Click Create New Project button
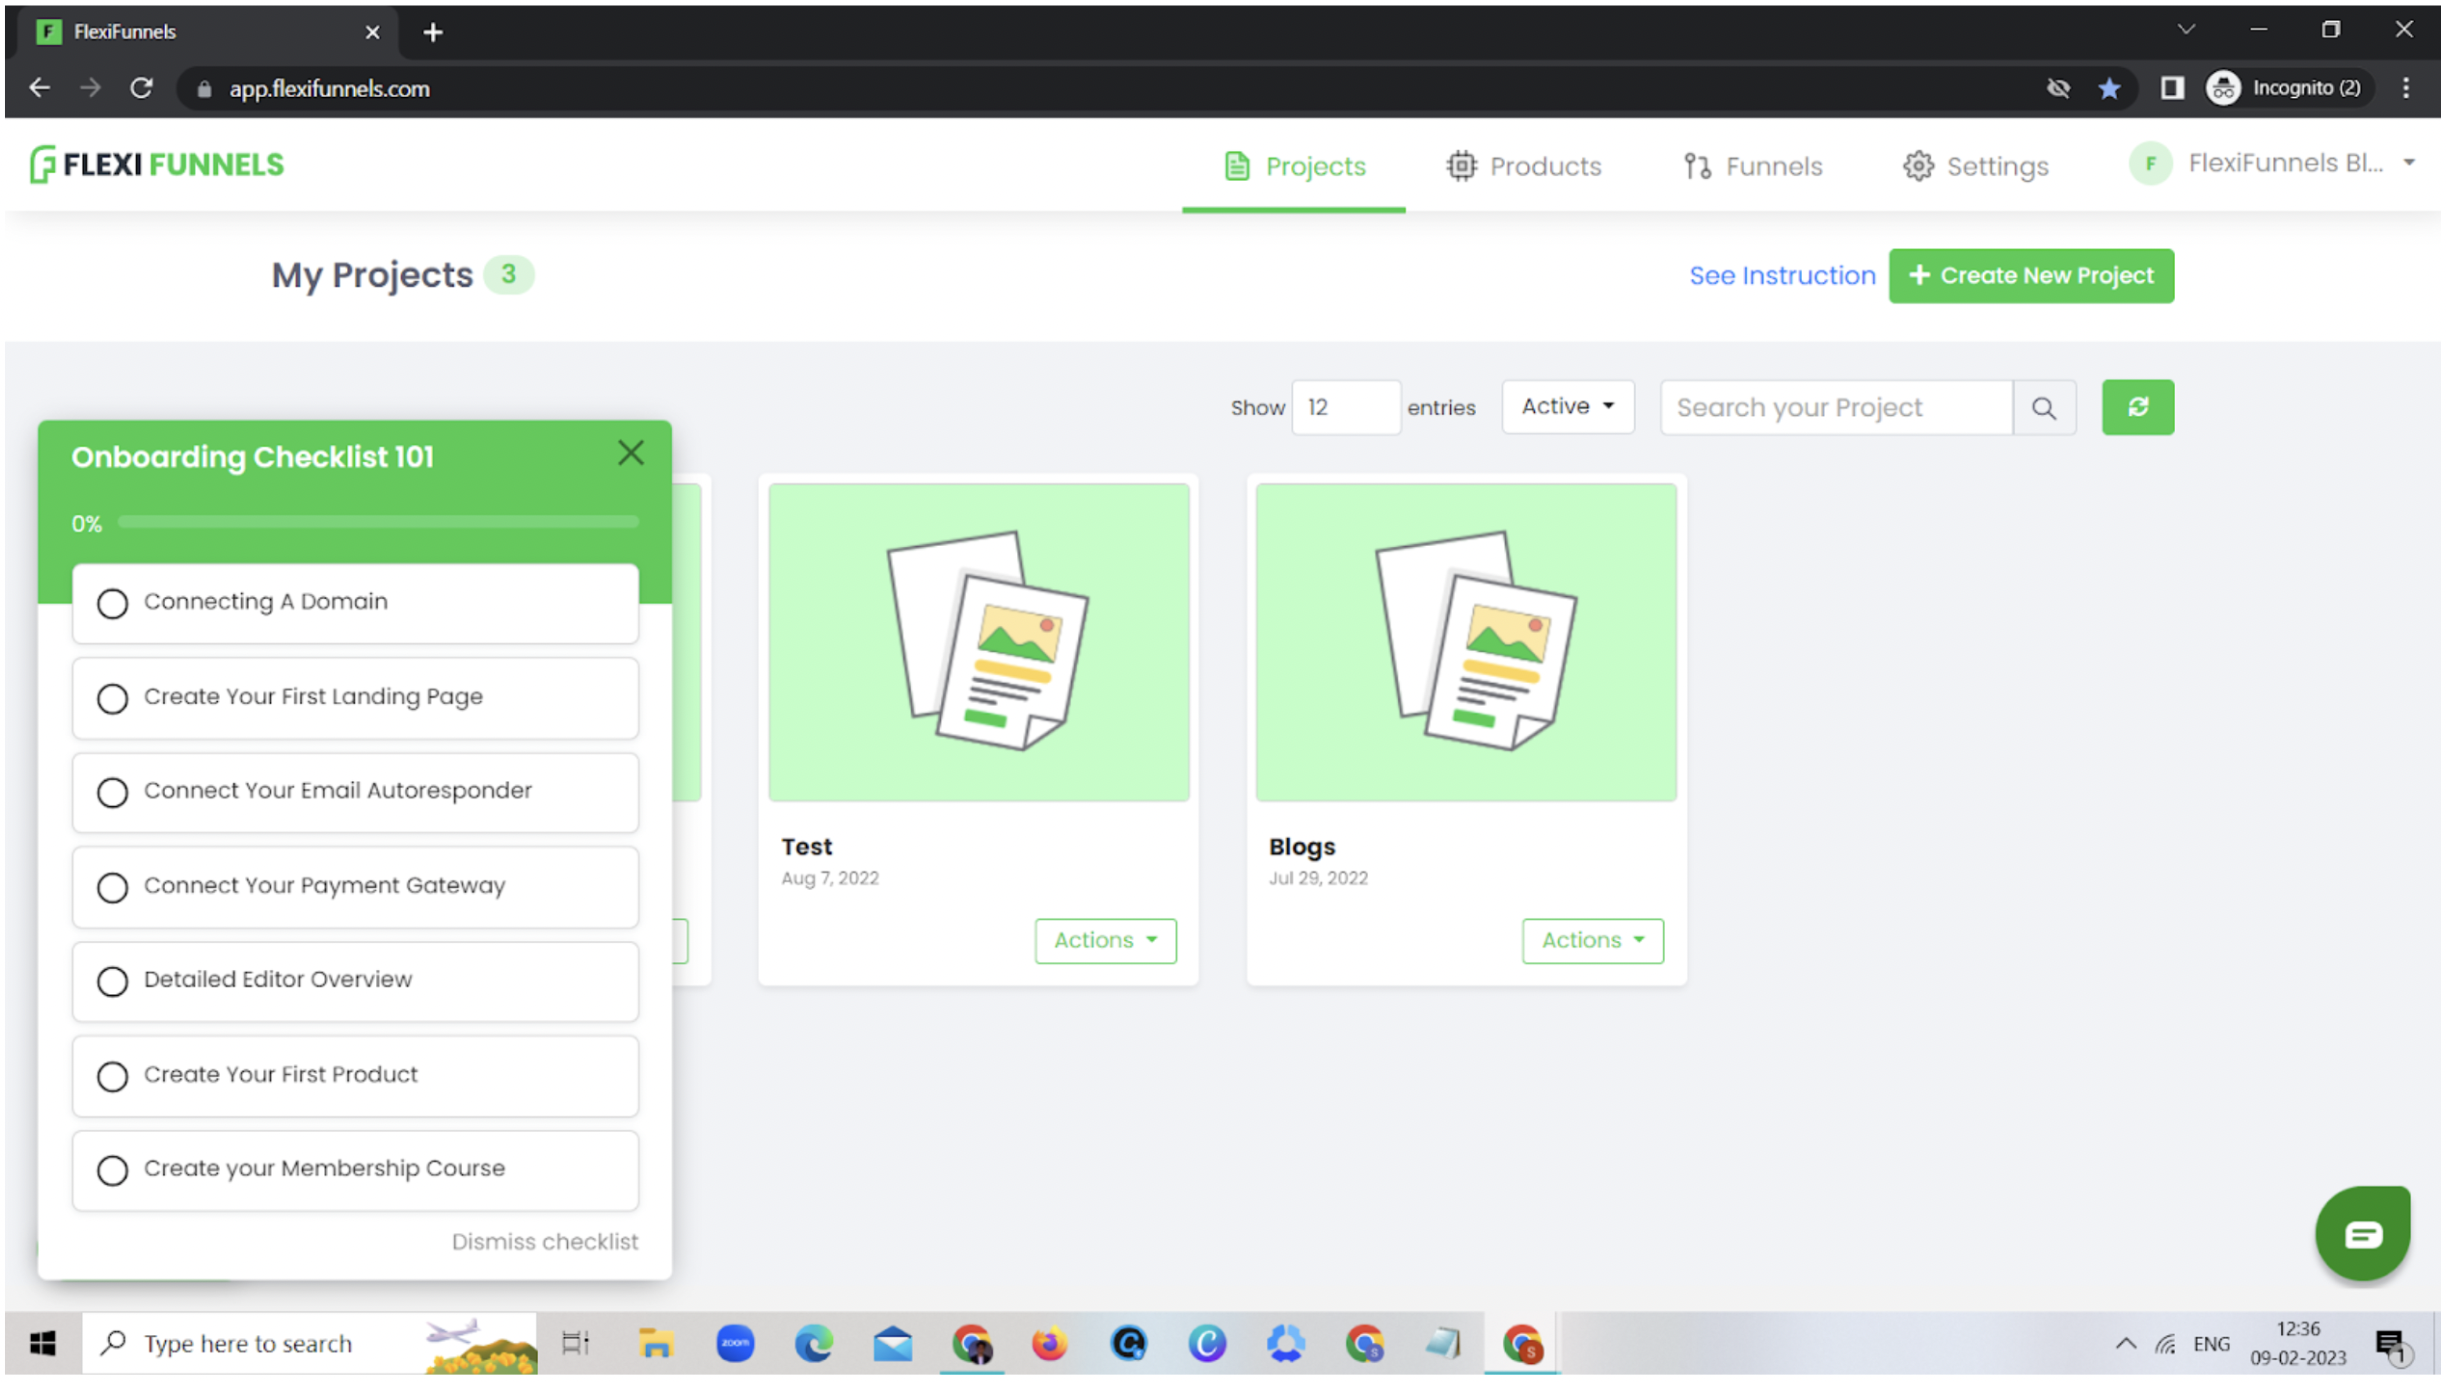2446x1382 pixels. [x=2030, y=275]
